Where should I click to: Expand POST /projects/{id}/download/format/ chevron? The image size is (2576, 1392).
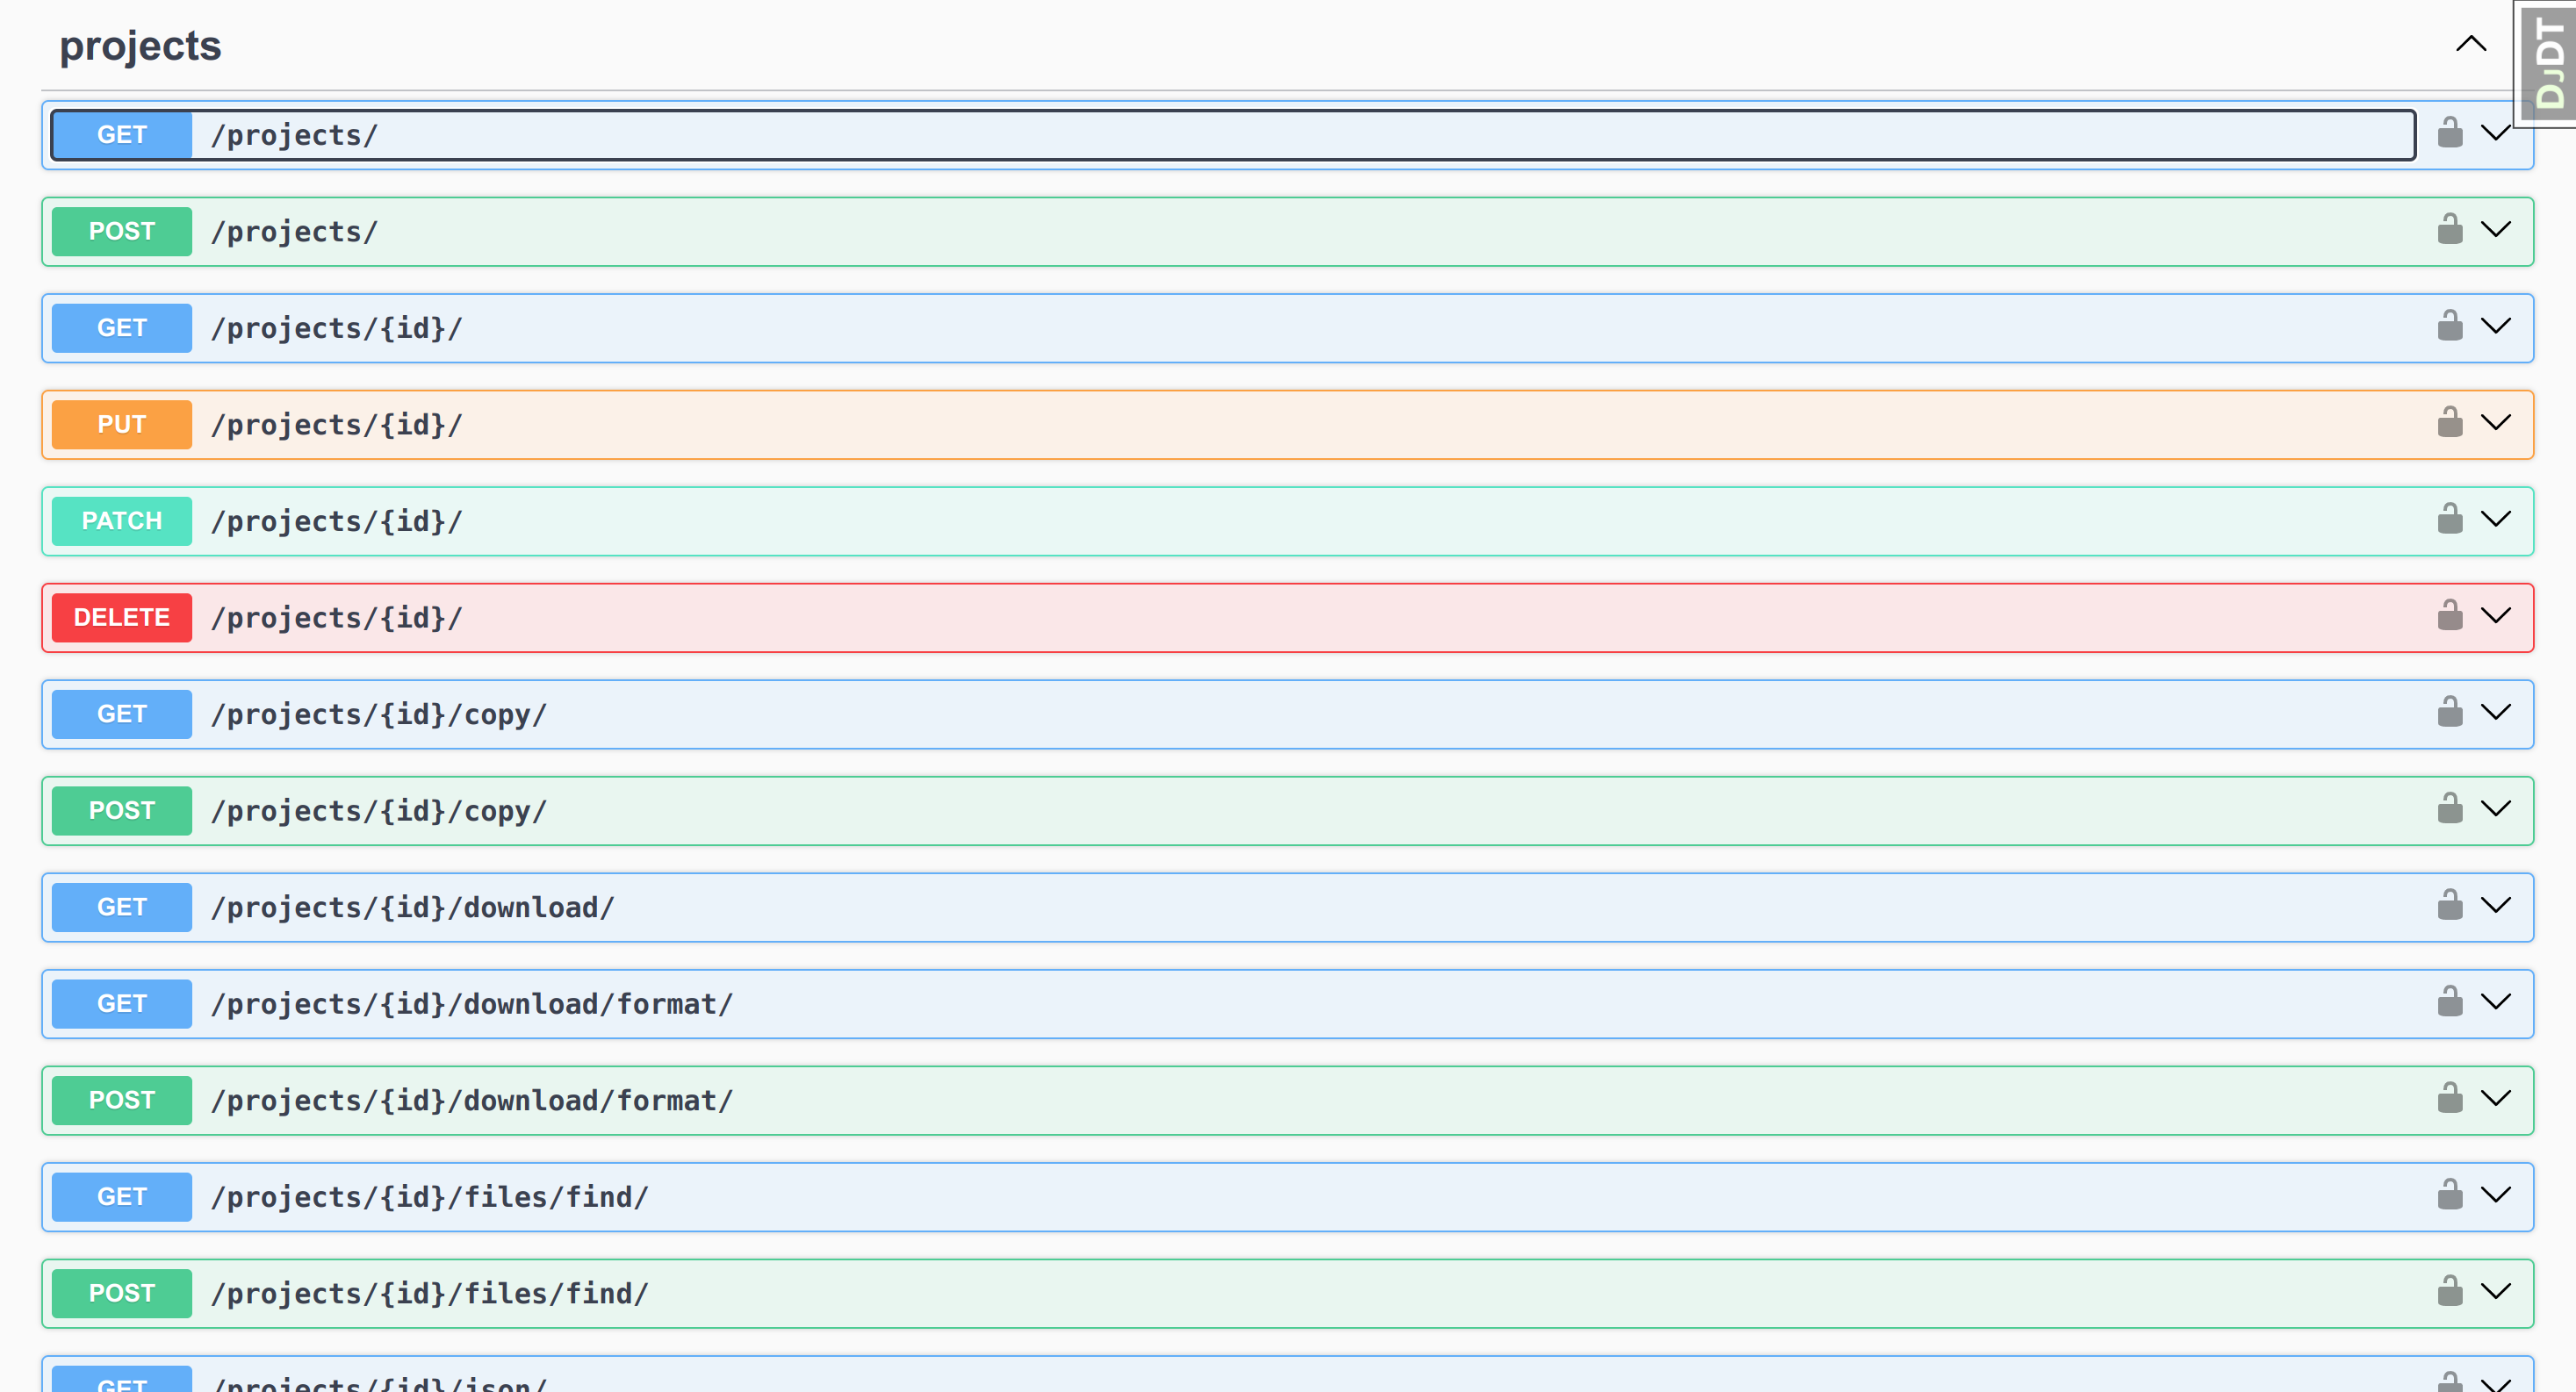click(2496, 1098)
